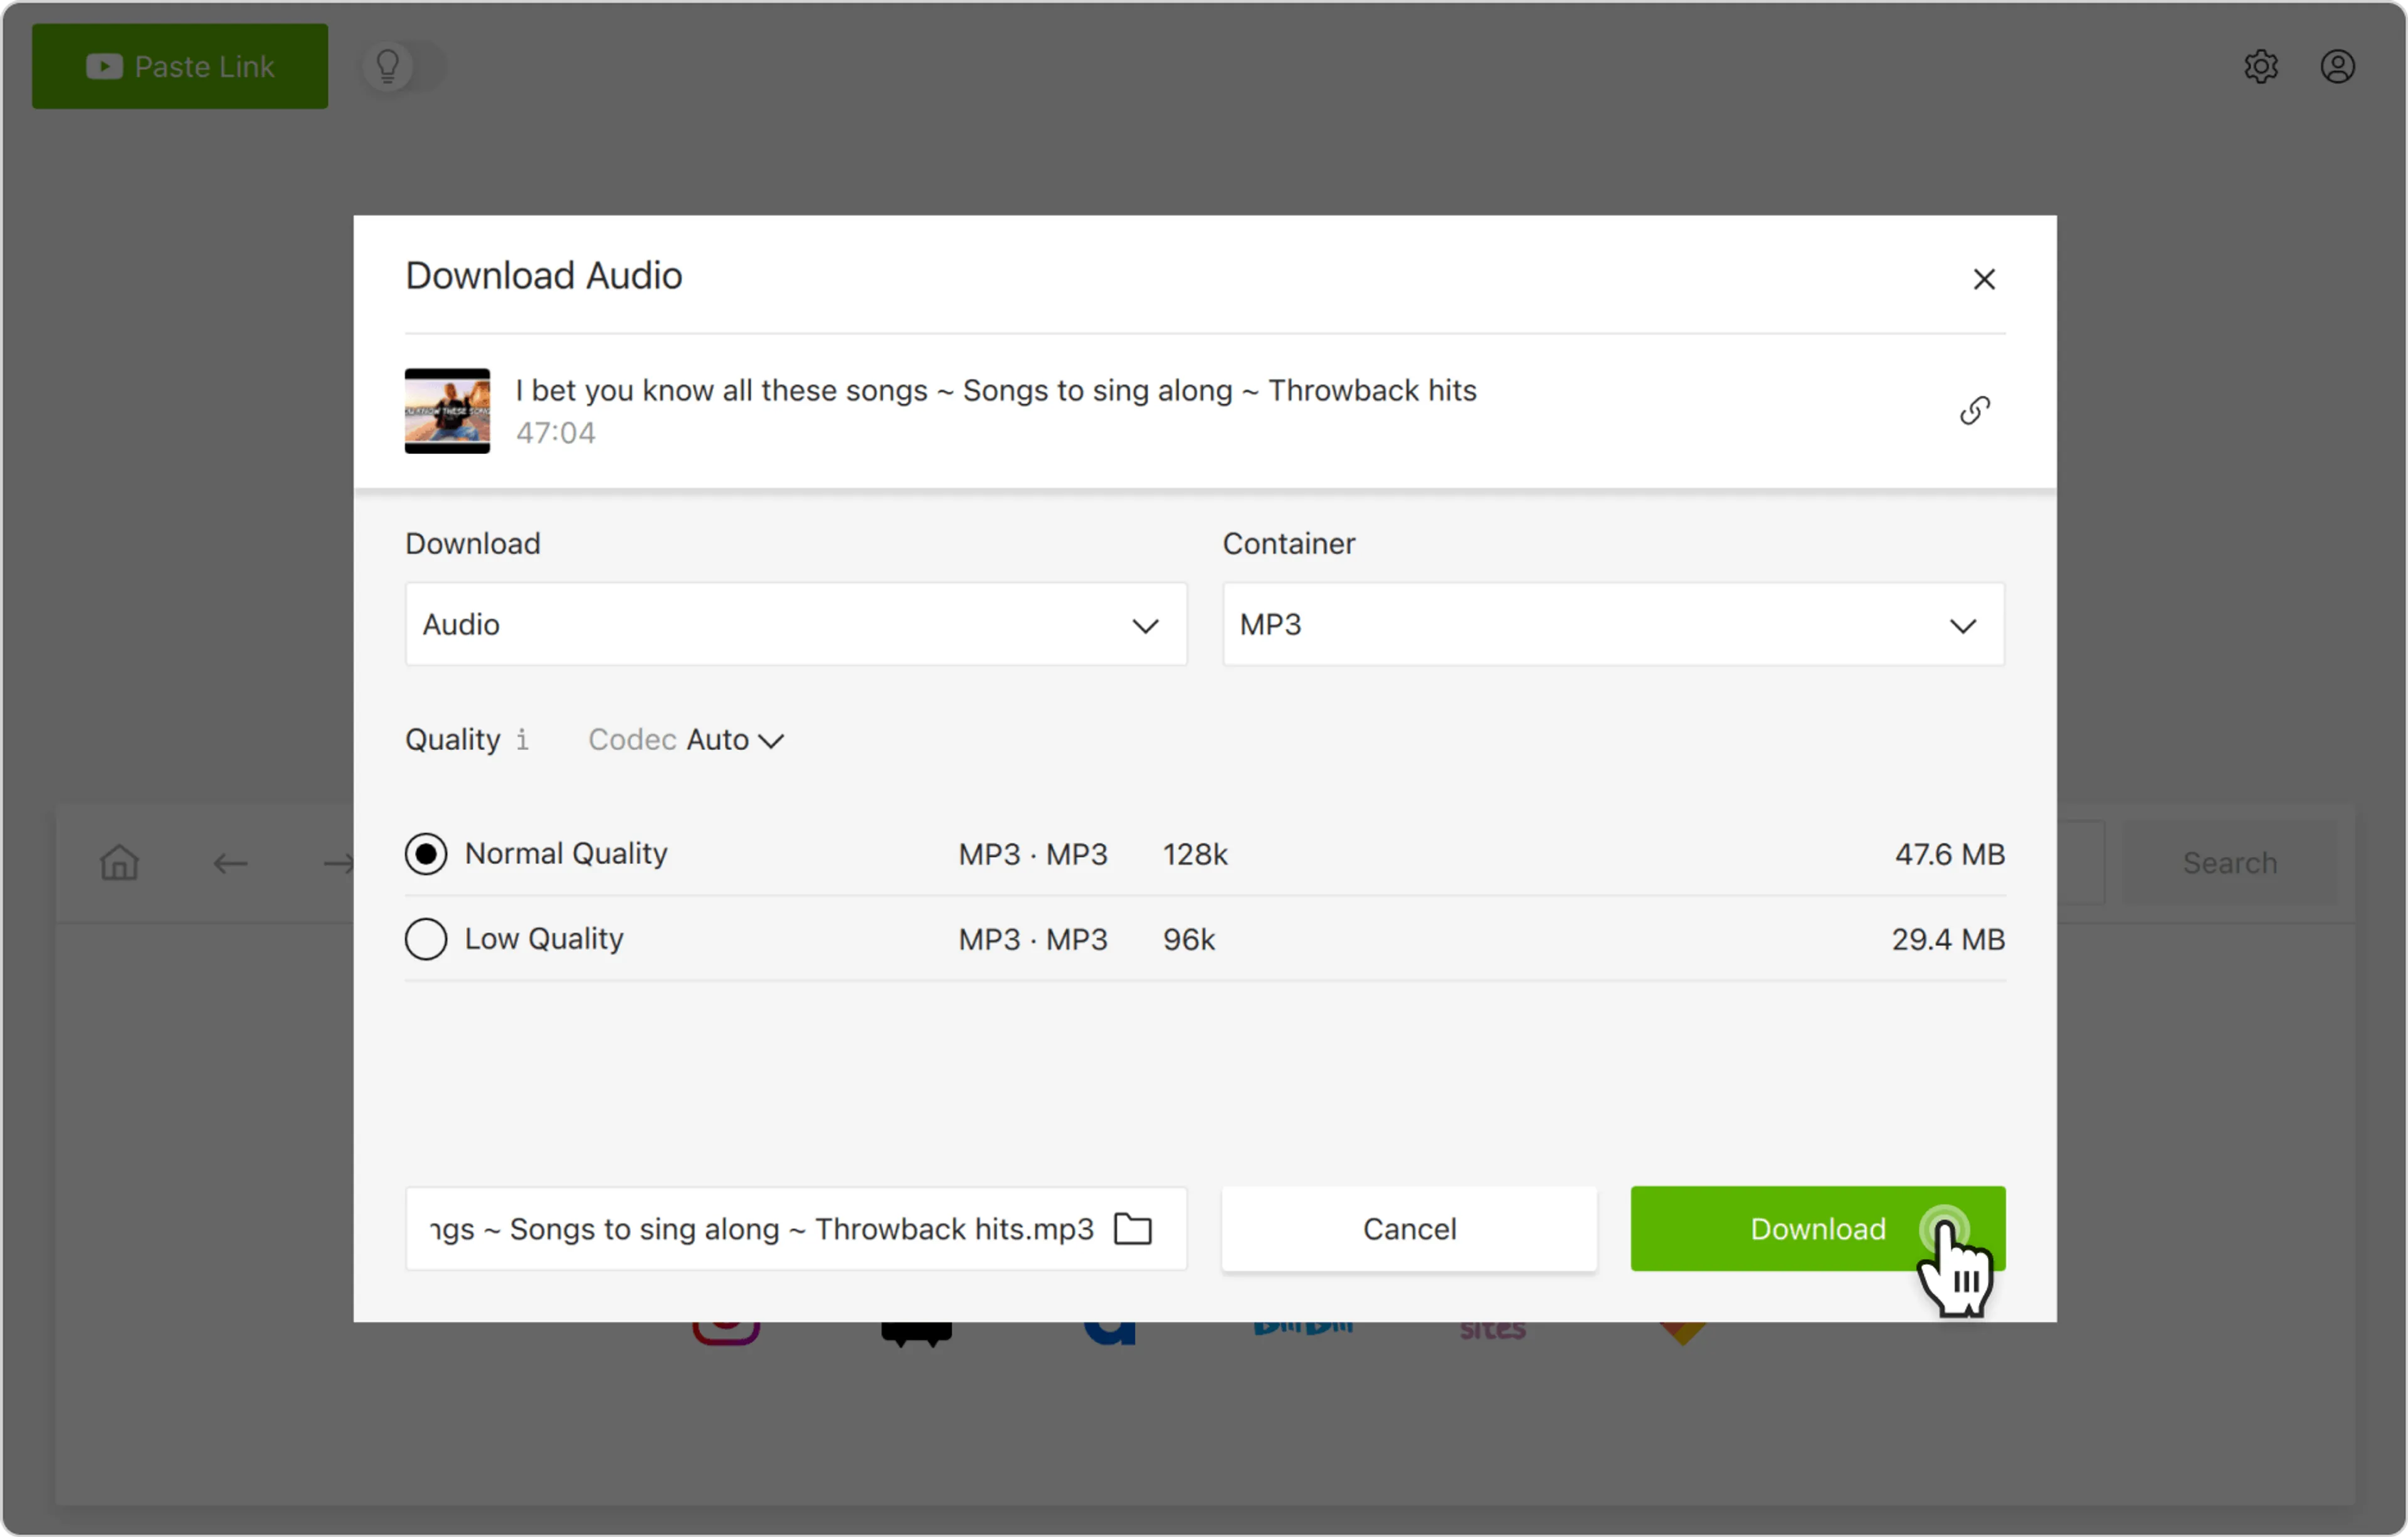Click the browser back arrow
This screenshot has height=1537, width=2408.
(x=230, y=864)
